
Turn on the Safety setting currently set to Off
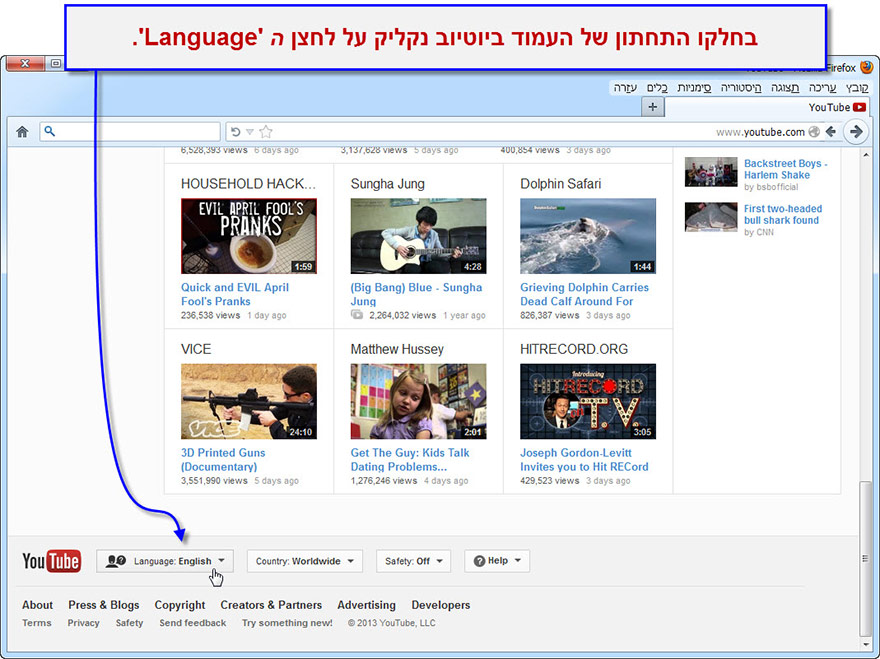413,561
